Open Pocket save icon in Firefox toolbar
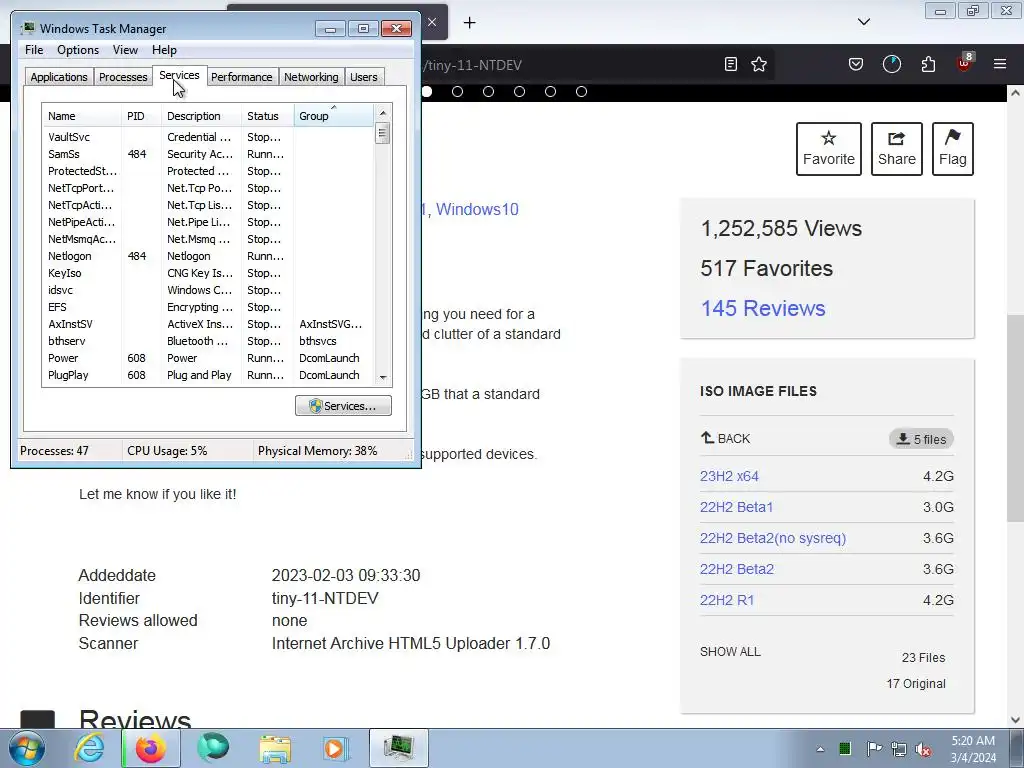 click(x=856, y=64)
